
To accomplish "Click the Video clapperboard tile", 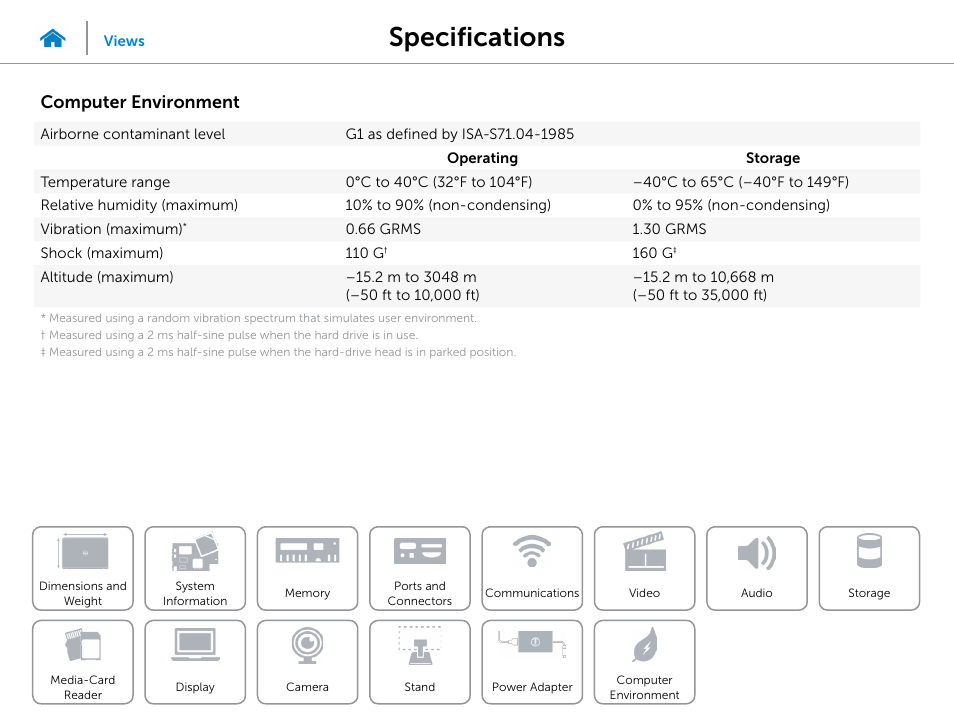I will pyautogui.click(x=644, y=568).
